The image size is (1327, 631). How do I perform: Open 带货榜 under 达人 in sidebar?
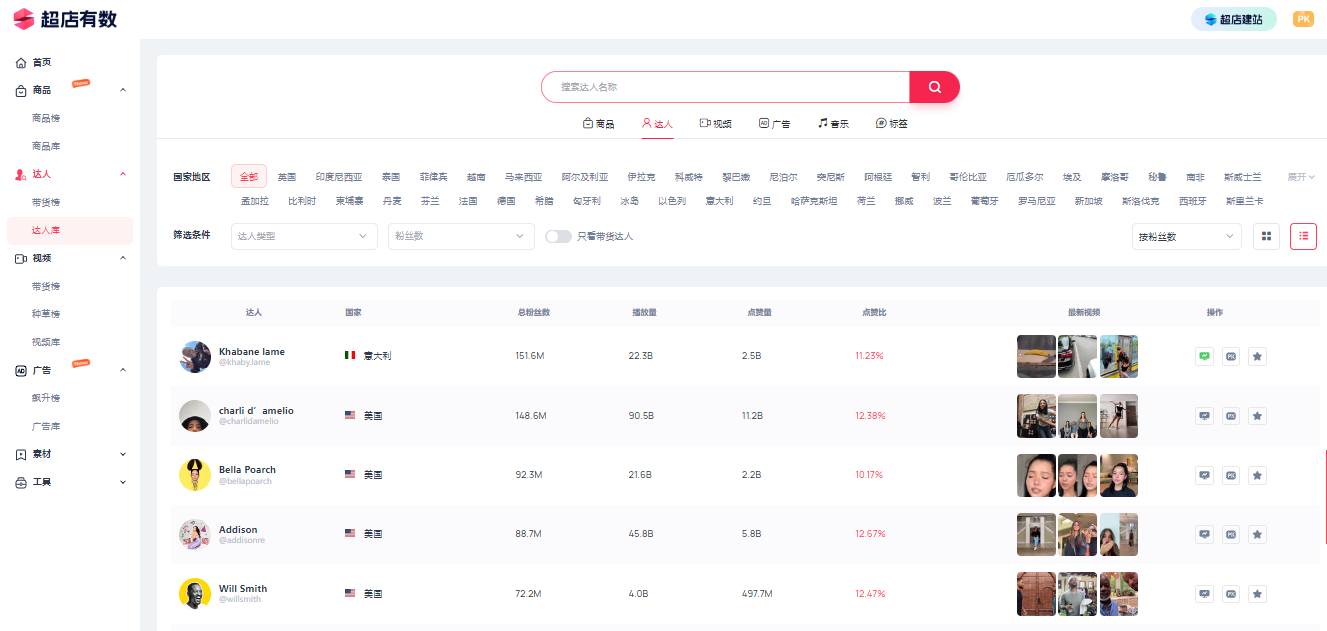(46, 202)
